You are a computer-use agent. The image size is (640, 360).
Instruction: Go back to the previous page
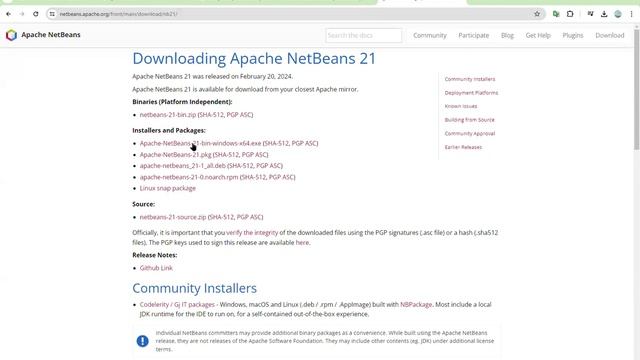[9, 14]
